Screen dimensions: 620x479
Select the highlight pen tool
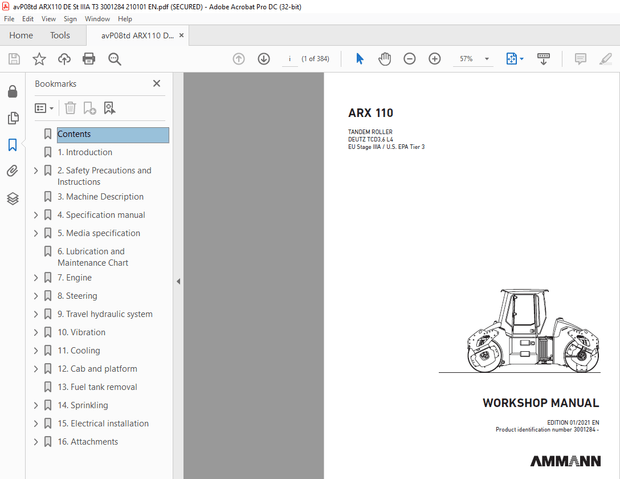(x=605, y=59)
